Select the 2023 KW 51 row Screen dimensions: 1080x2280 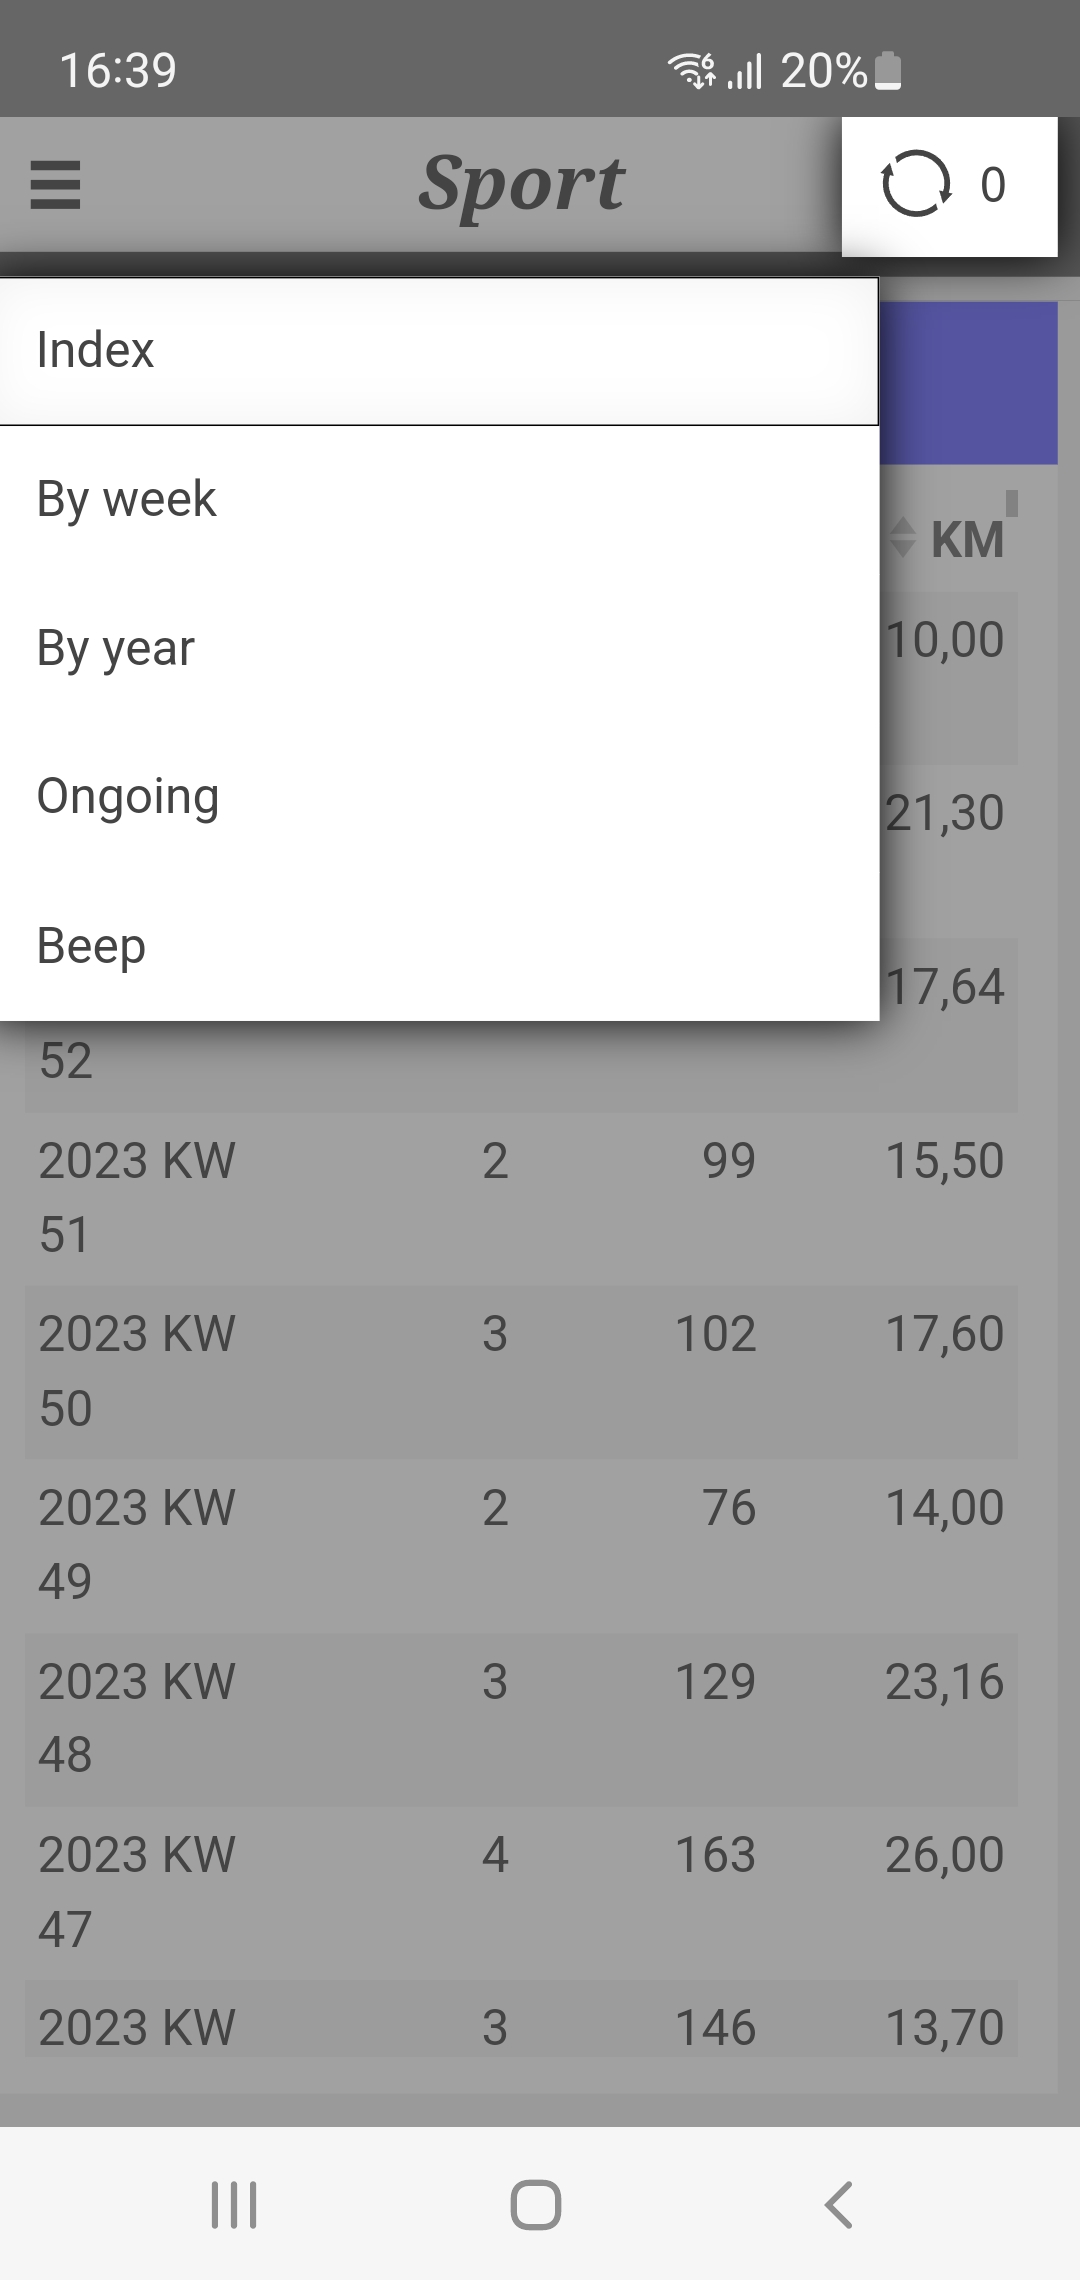[x=520, y=1197]
